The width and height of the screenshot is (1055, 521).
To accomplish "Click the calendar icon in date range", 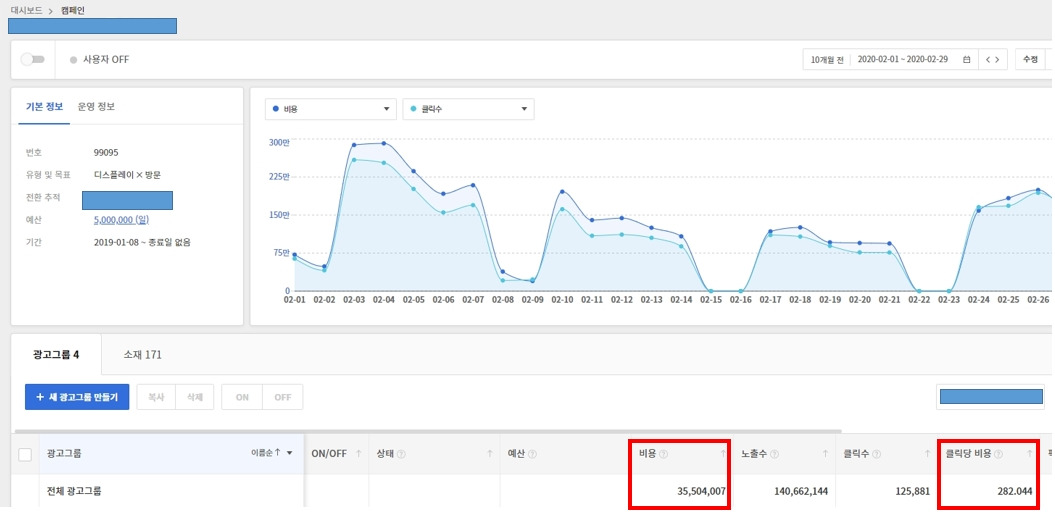I will coord(967,59).
